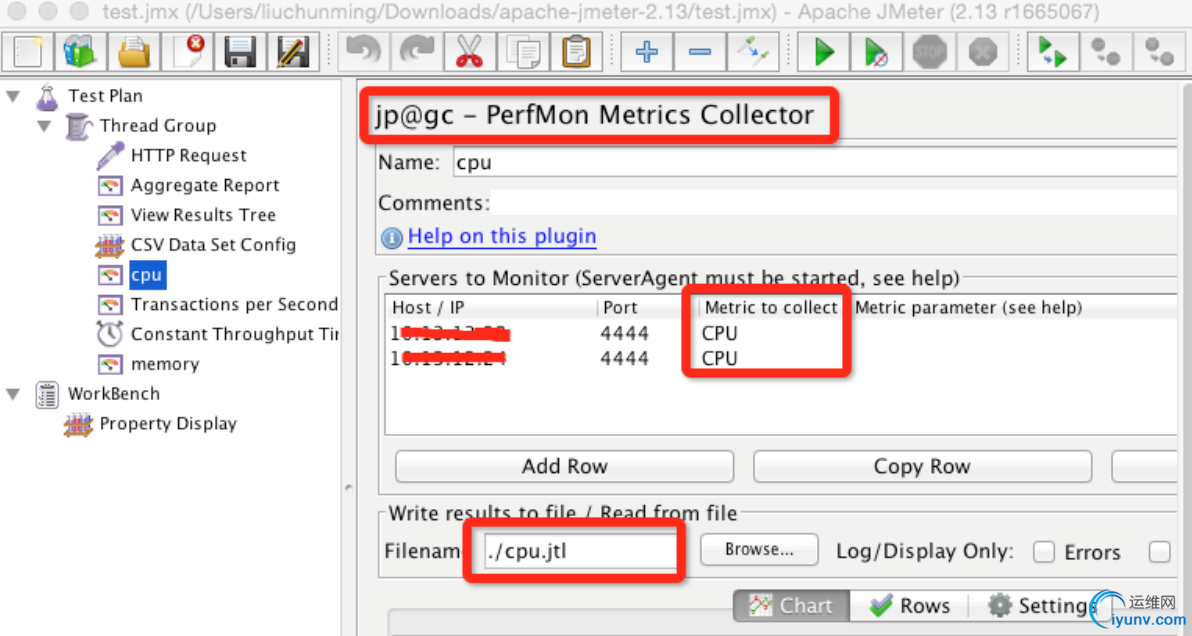The height and width of the screenshot is (636, 1192).
Task: Click Save Test Plan As icon
Action: 293,52
